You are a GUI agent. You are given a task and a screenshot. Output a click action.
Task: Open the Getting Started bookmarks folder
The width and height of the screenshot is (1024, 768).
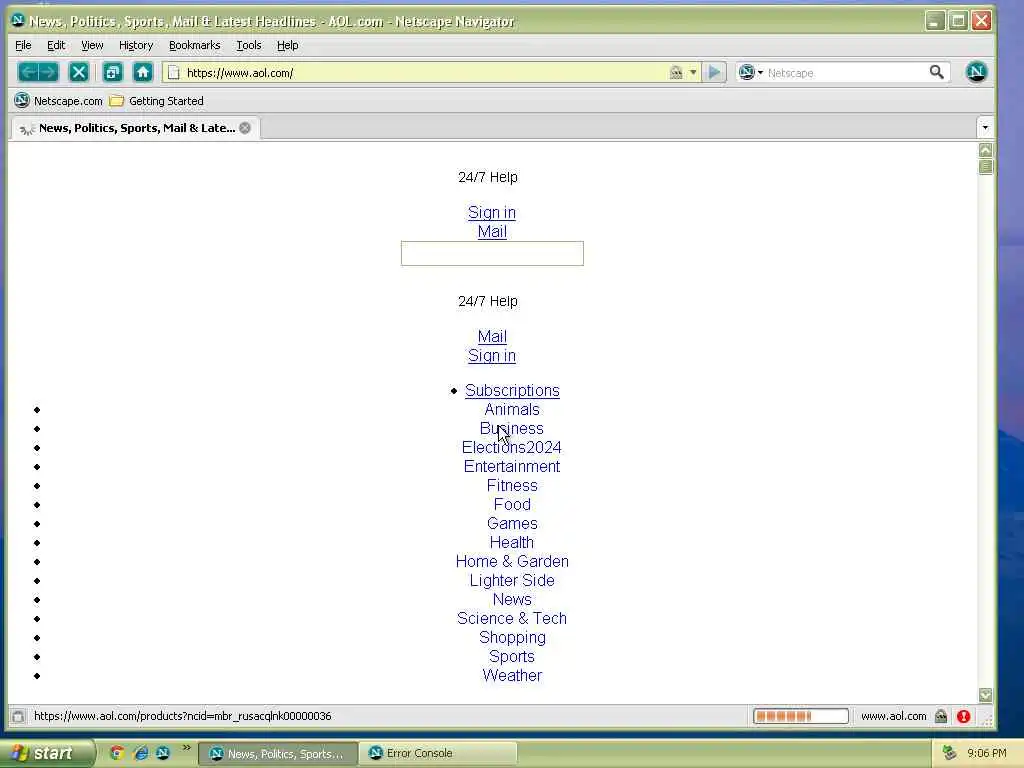coord(157,101)
